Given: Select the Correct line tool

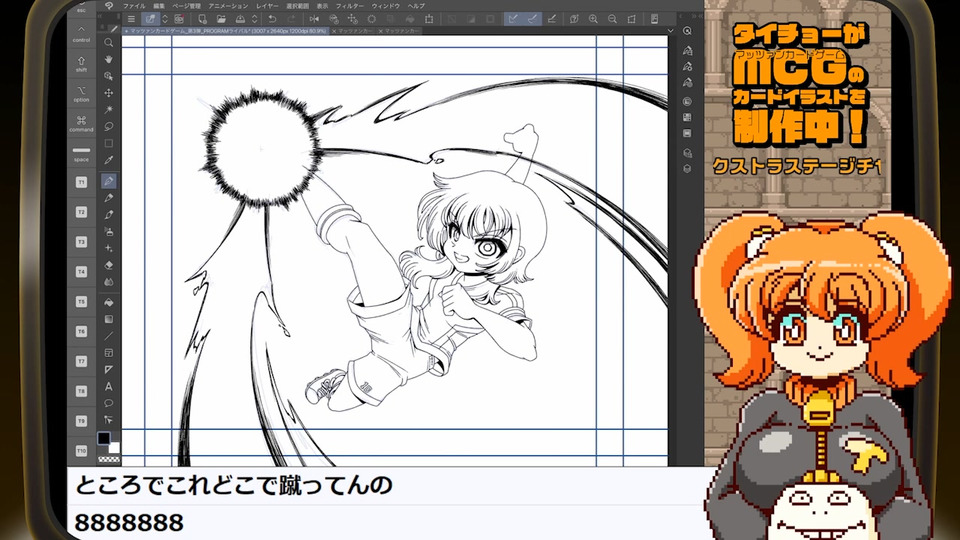Looking at the screenshot, I should (108, 419).
